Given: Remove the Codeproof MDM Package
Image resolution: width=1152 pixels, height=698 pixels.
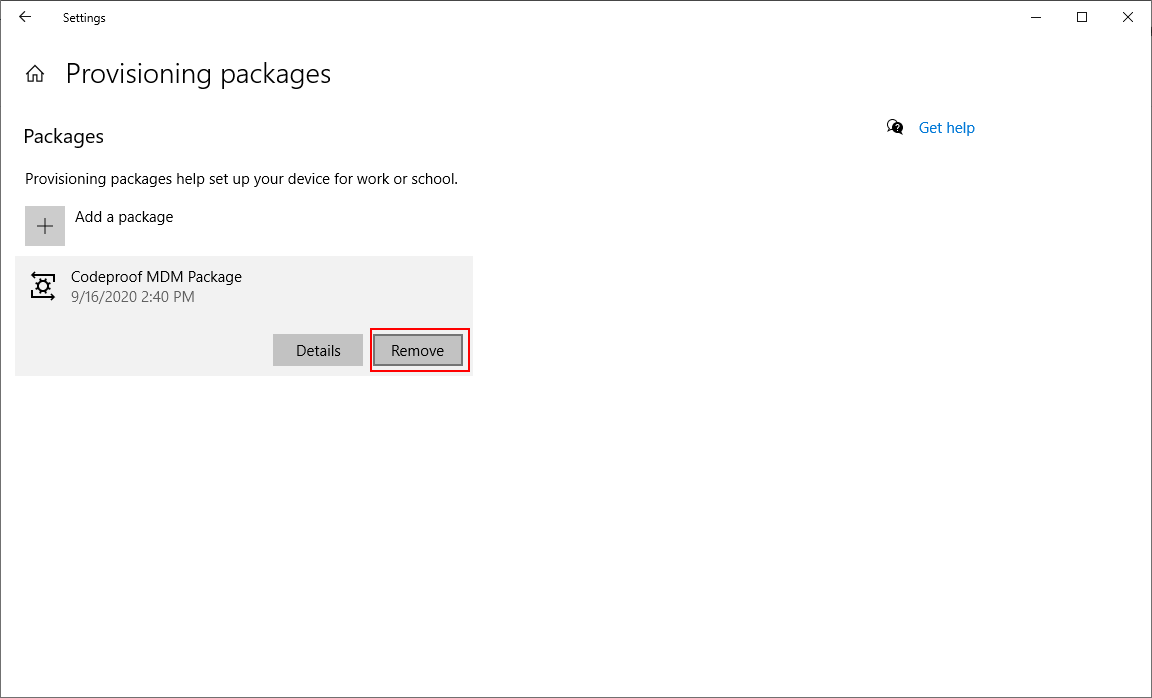Looking at the screenshot, I should pyautogui.click(x=417, y=350).
